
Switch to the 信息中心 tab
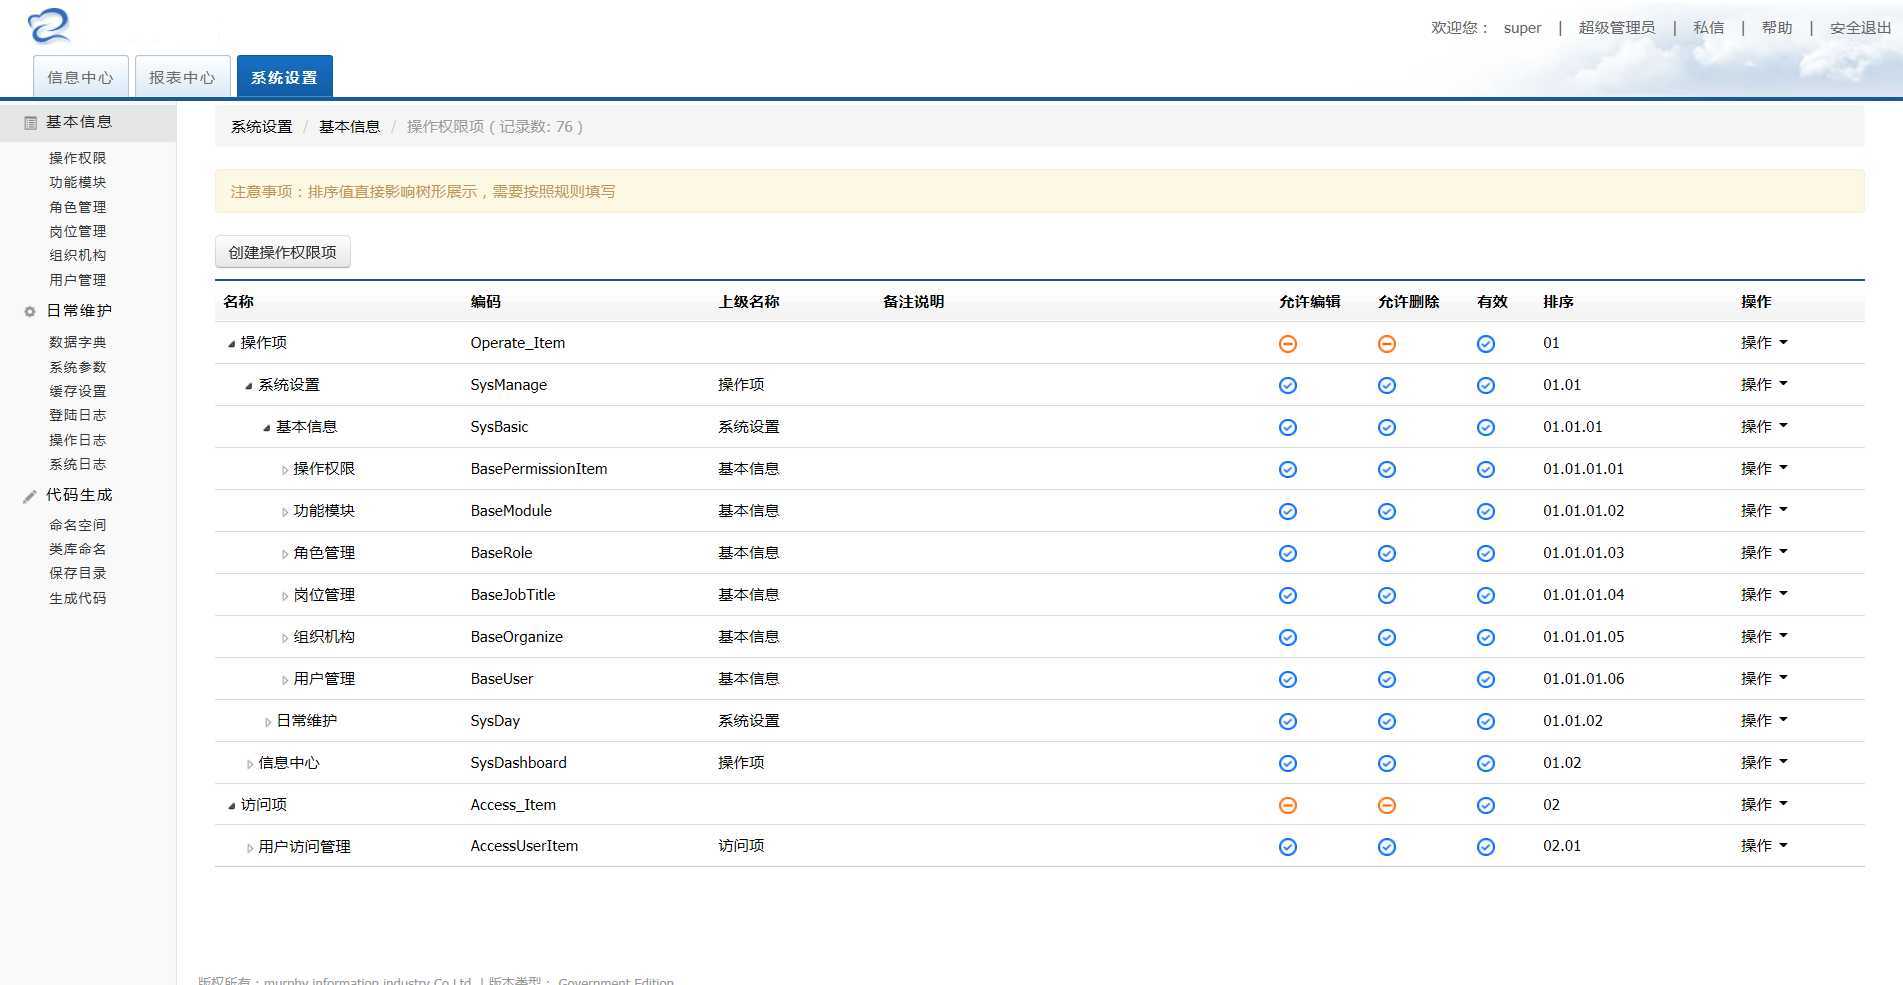tap(80, 77)
